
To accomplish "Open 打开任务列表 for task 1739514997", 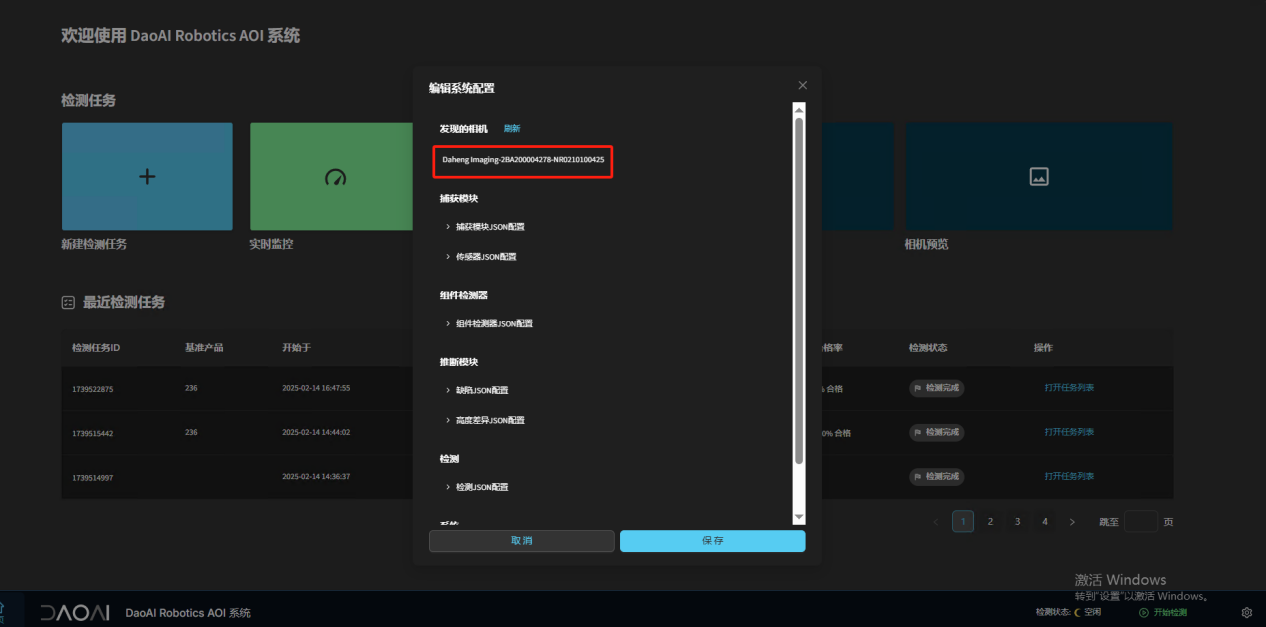I will pos(1069,476).
